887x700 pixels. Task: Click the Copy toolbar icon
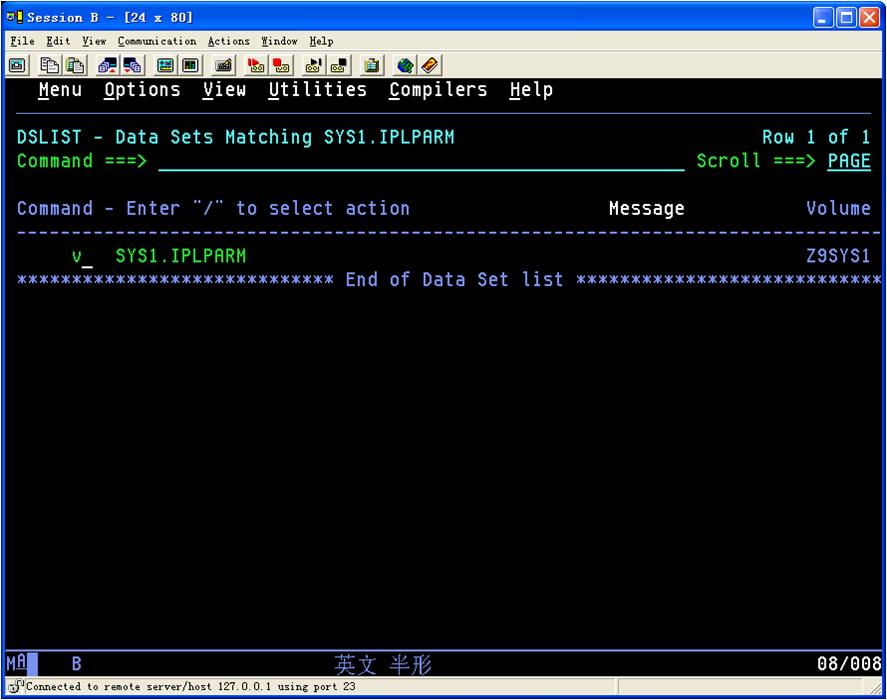(50, 66)
